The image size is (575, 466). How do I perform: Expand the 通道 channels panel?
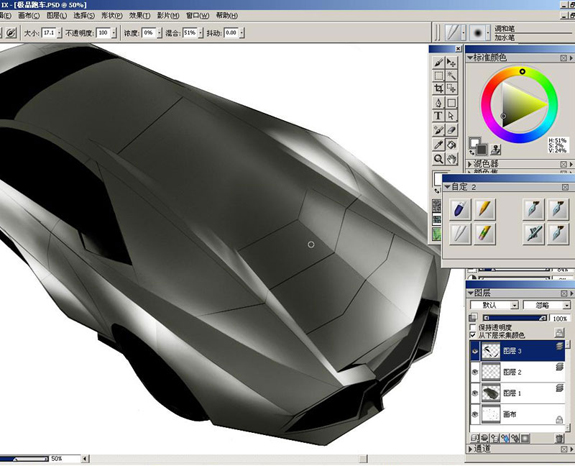[470, 448]
